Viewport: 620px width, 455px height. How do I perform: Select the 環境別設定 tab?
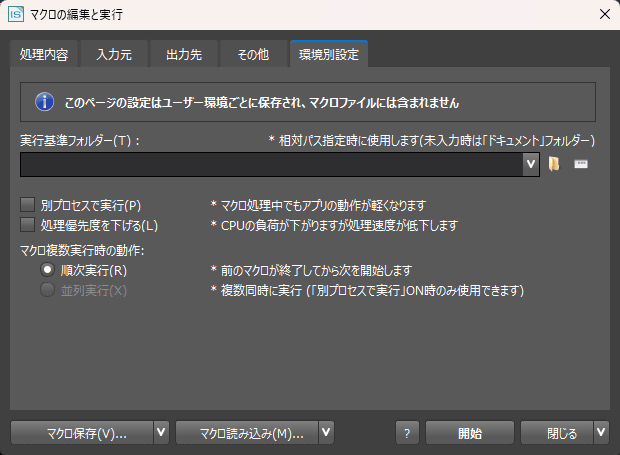(x=329, y=54)
